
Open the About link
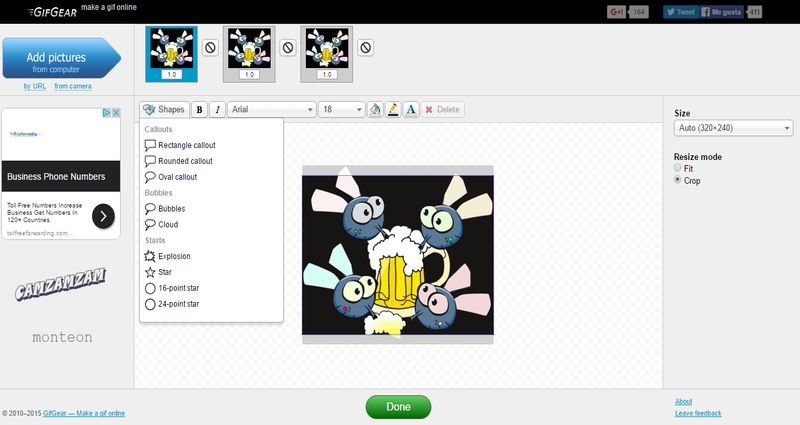[x=684, y=402]
